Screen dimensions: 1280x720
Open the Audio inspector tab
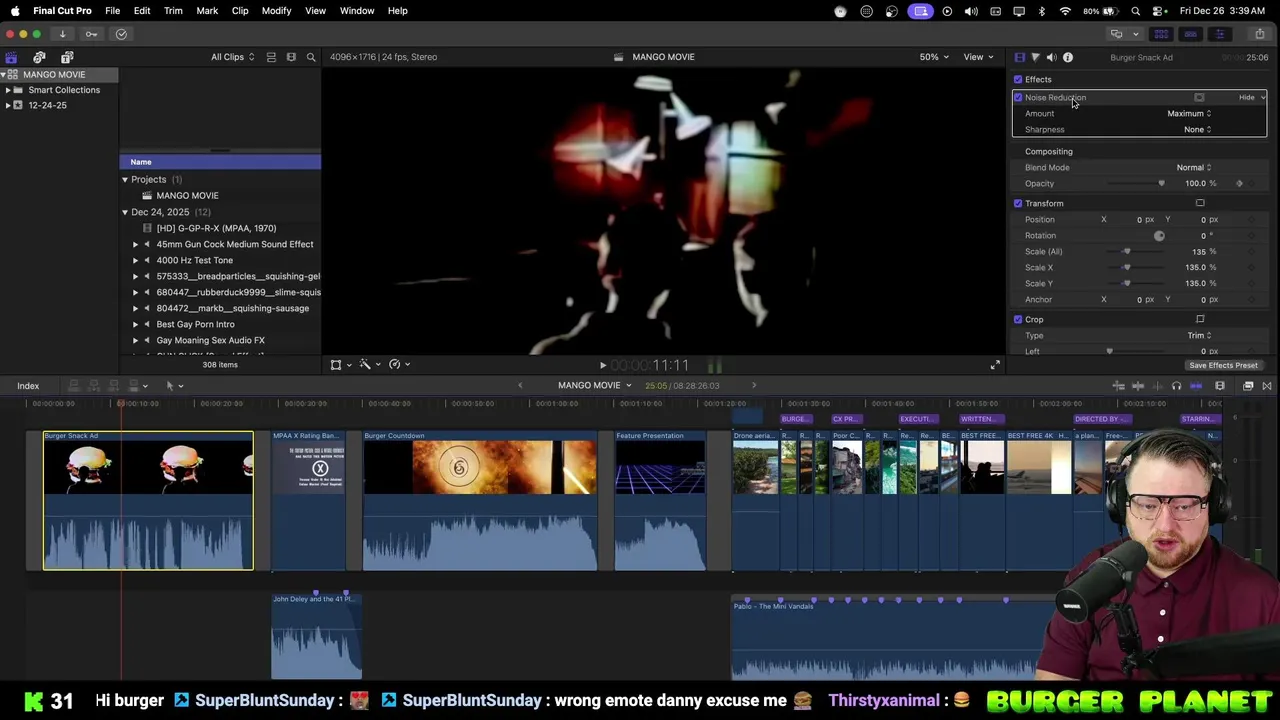(1051, 57)
